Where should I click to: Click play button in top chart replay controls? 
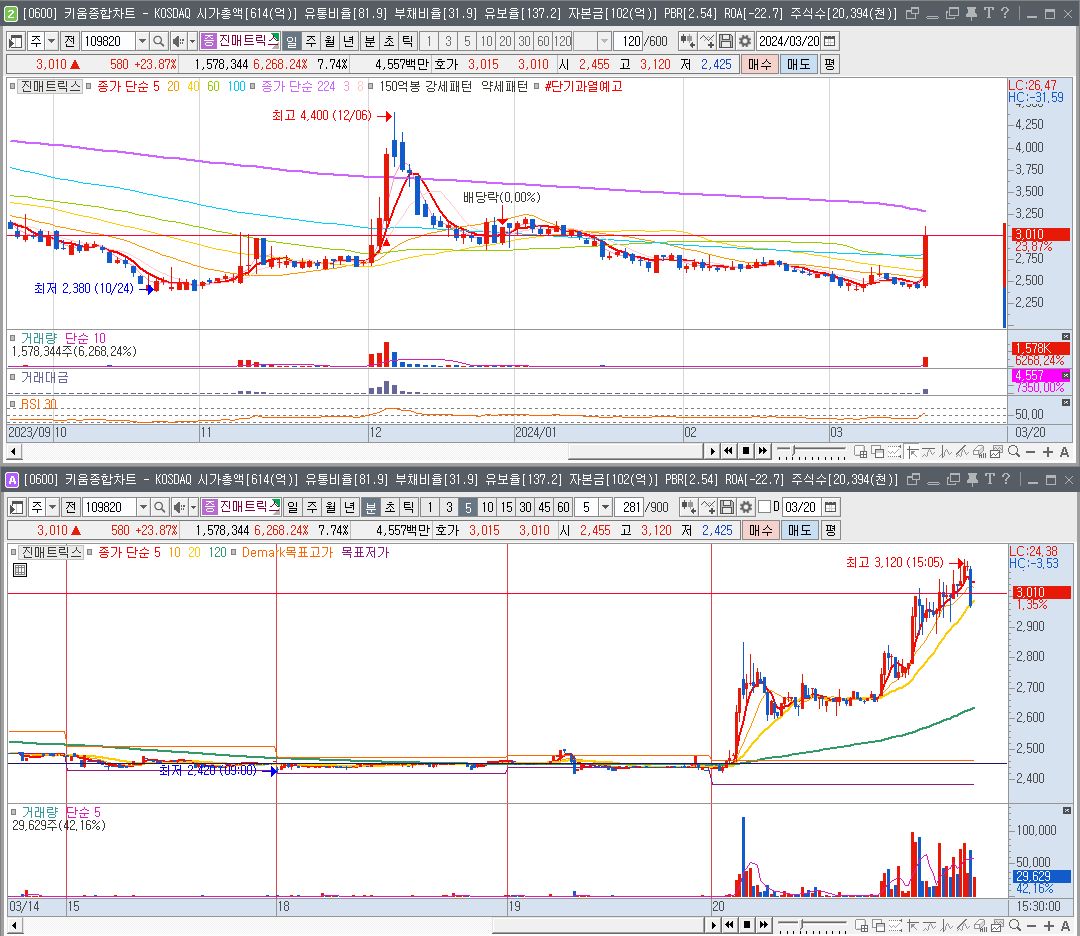tap(712, 452)
